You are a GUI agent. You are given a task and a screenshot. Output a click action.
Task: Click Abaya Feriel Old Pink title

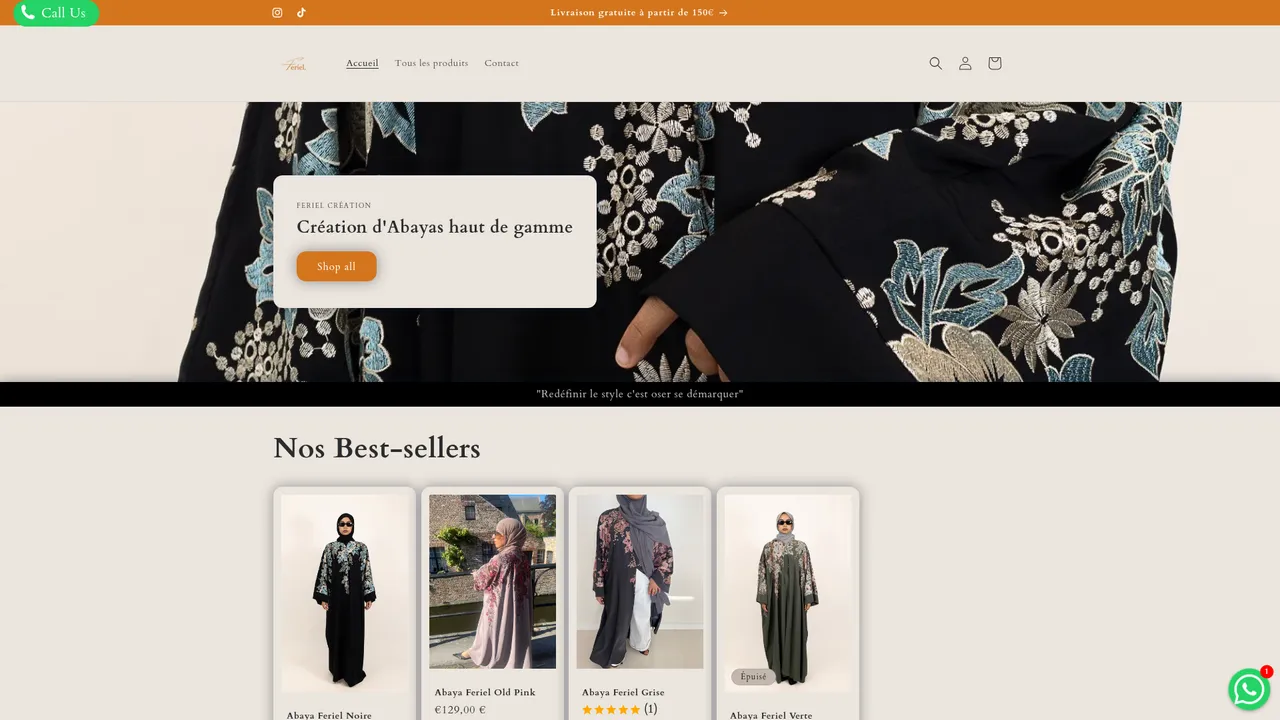[485, 692]
